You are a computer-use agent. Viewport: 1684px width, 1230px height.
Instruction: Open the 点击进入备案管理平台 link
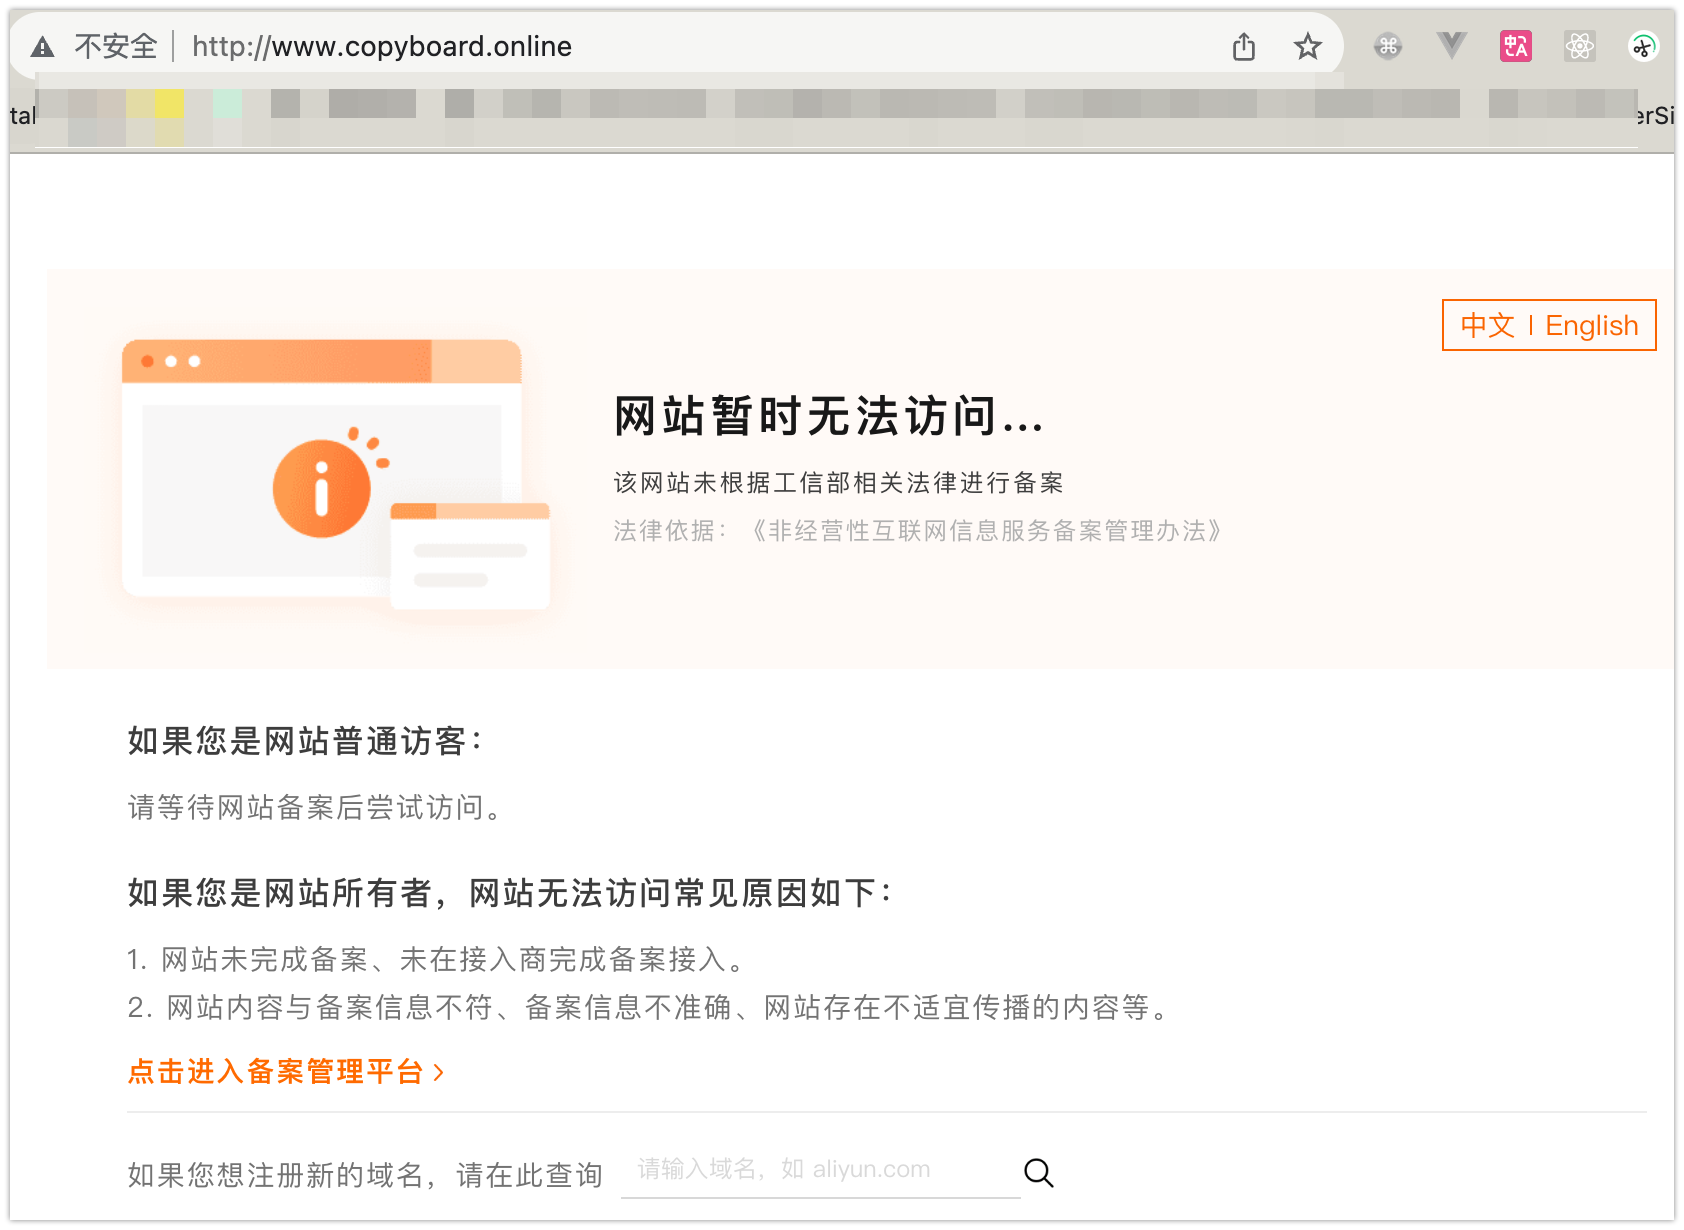point(276,1072)
